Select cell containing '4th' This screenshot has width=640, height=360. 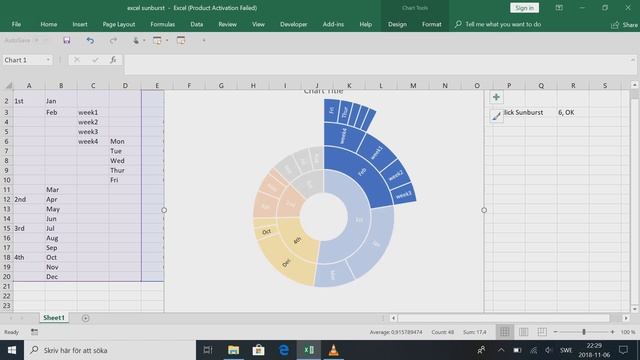[29, 257]
